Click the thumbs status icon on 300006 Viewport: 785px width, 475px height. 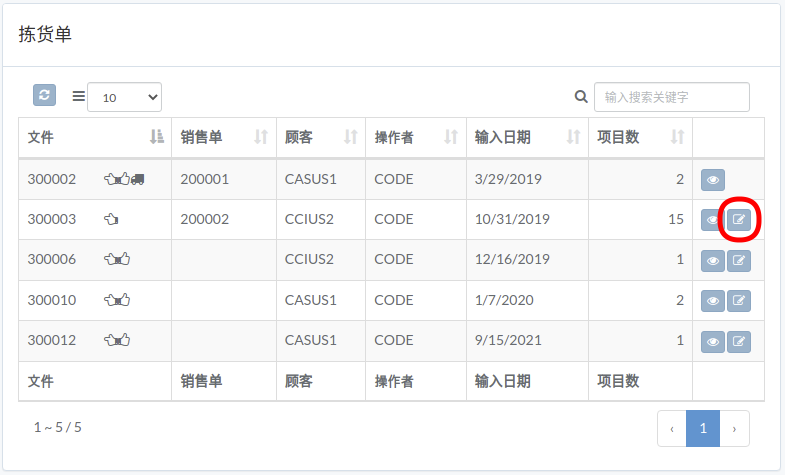(117, 259)
